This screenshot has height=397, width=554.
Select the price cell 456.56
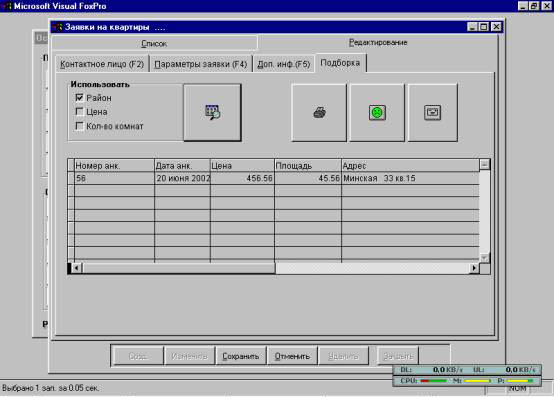(242, 178)
